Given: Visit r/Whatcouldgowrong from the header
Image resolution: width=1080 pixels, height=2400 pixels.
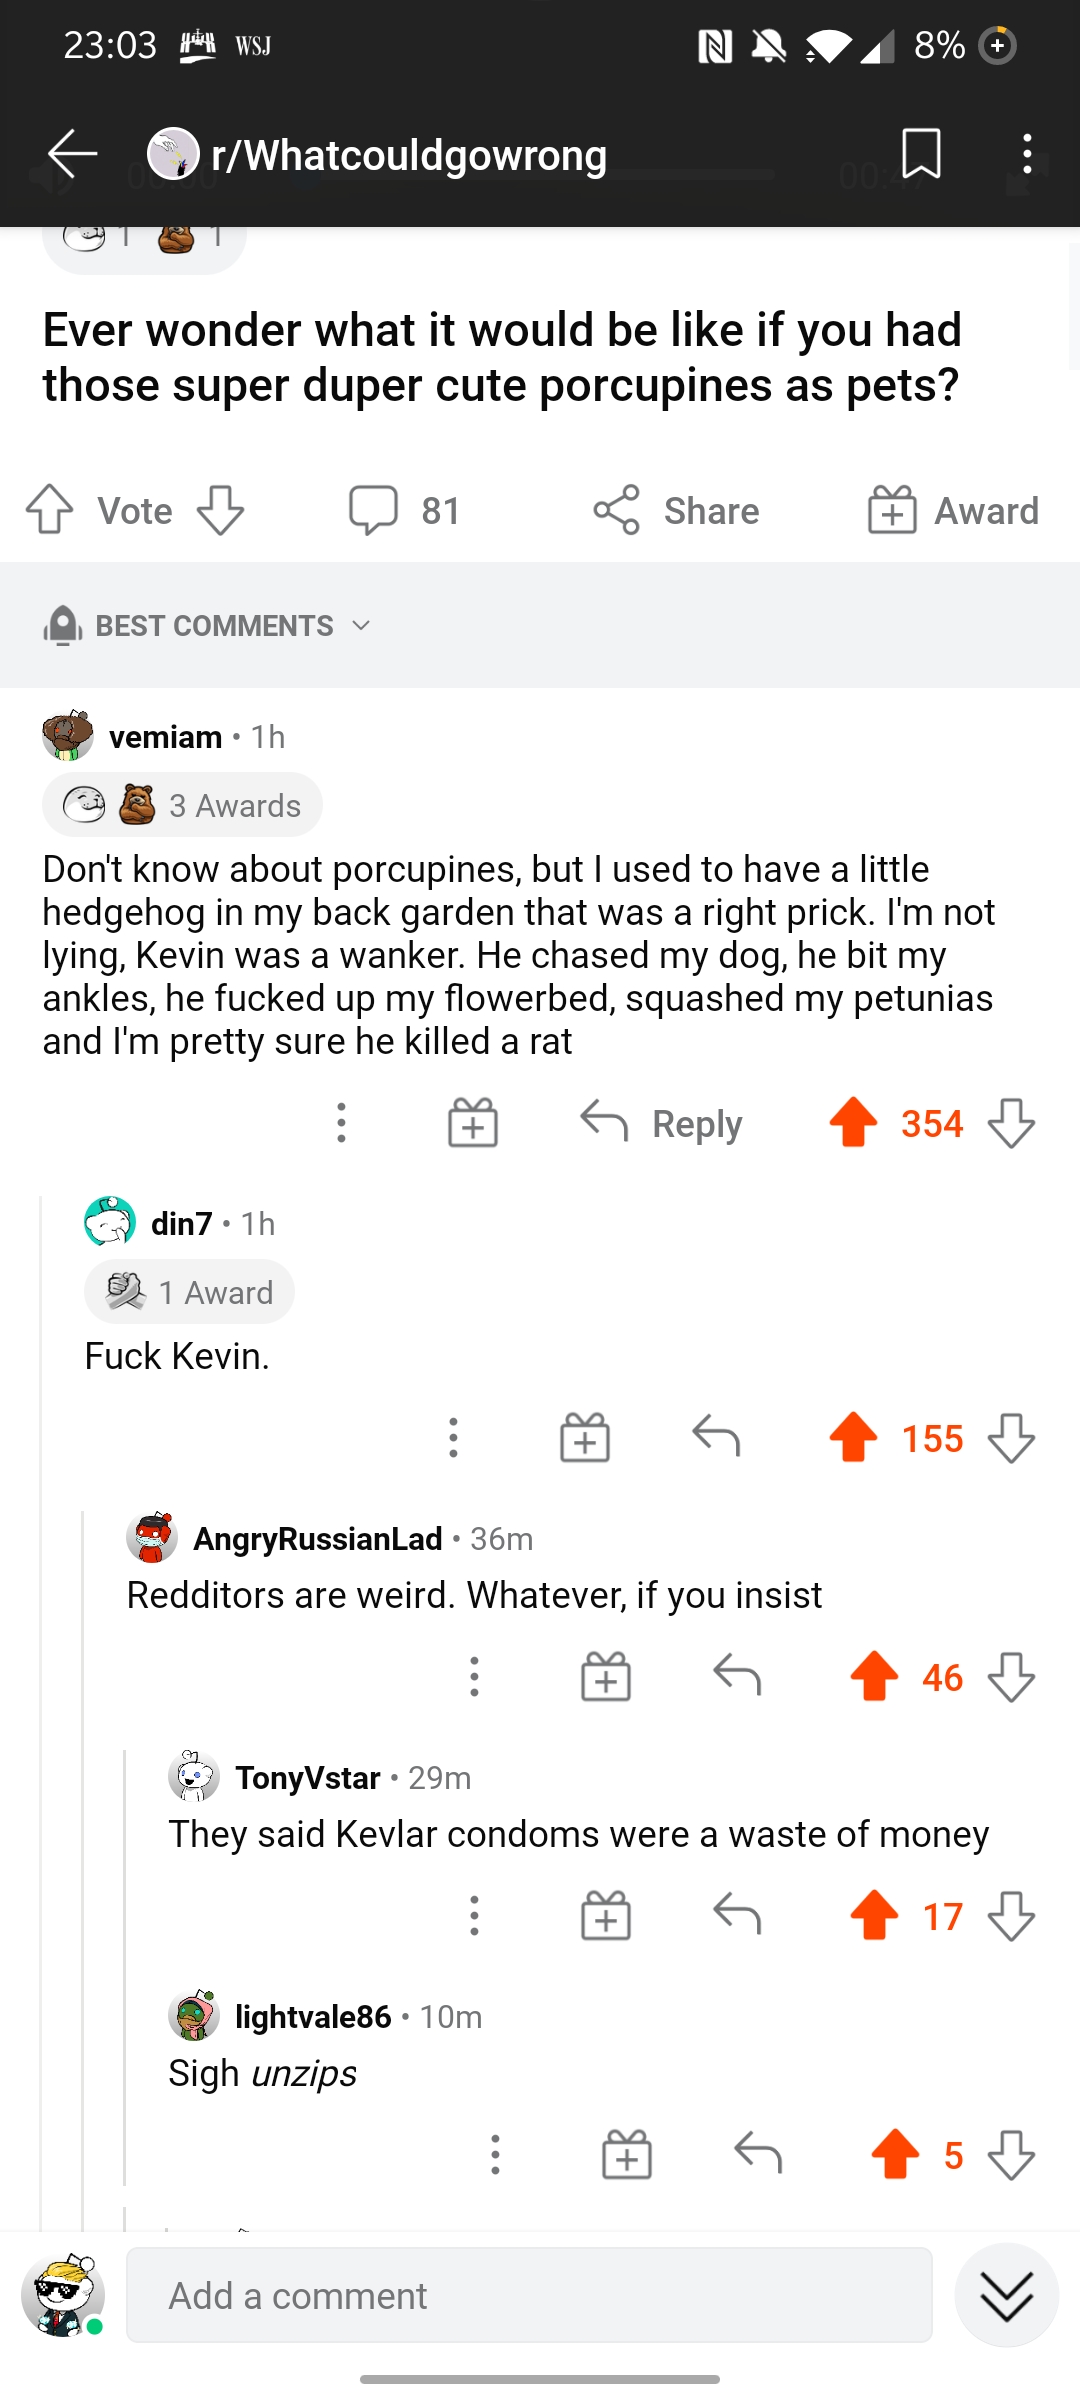Looking at the screenshot, I should pos(409,153).
